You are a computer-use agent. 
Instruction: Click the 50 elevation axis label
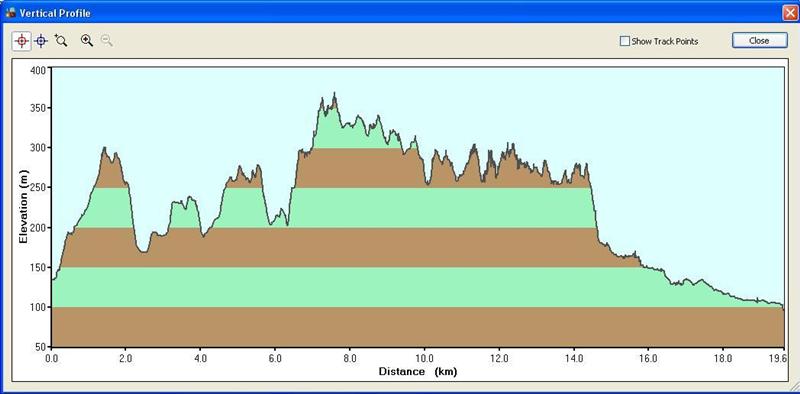click(41, 347)
